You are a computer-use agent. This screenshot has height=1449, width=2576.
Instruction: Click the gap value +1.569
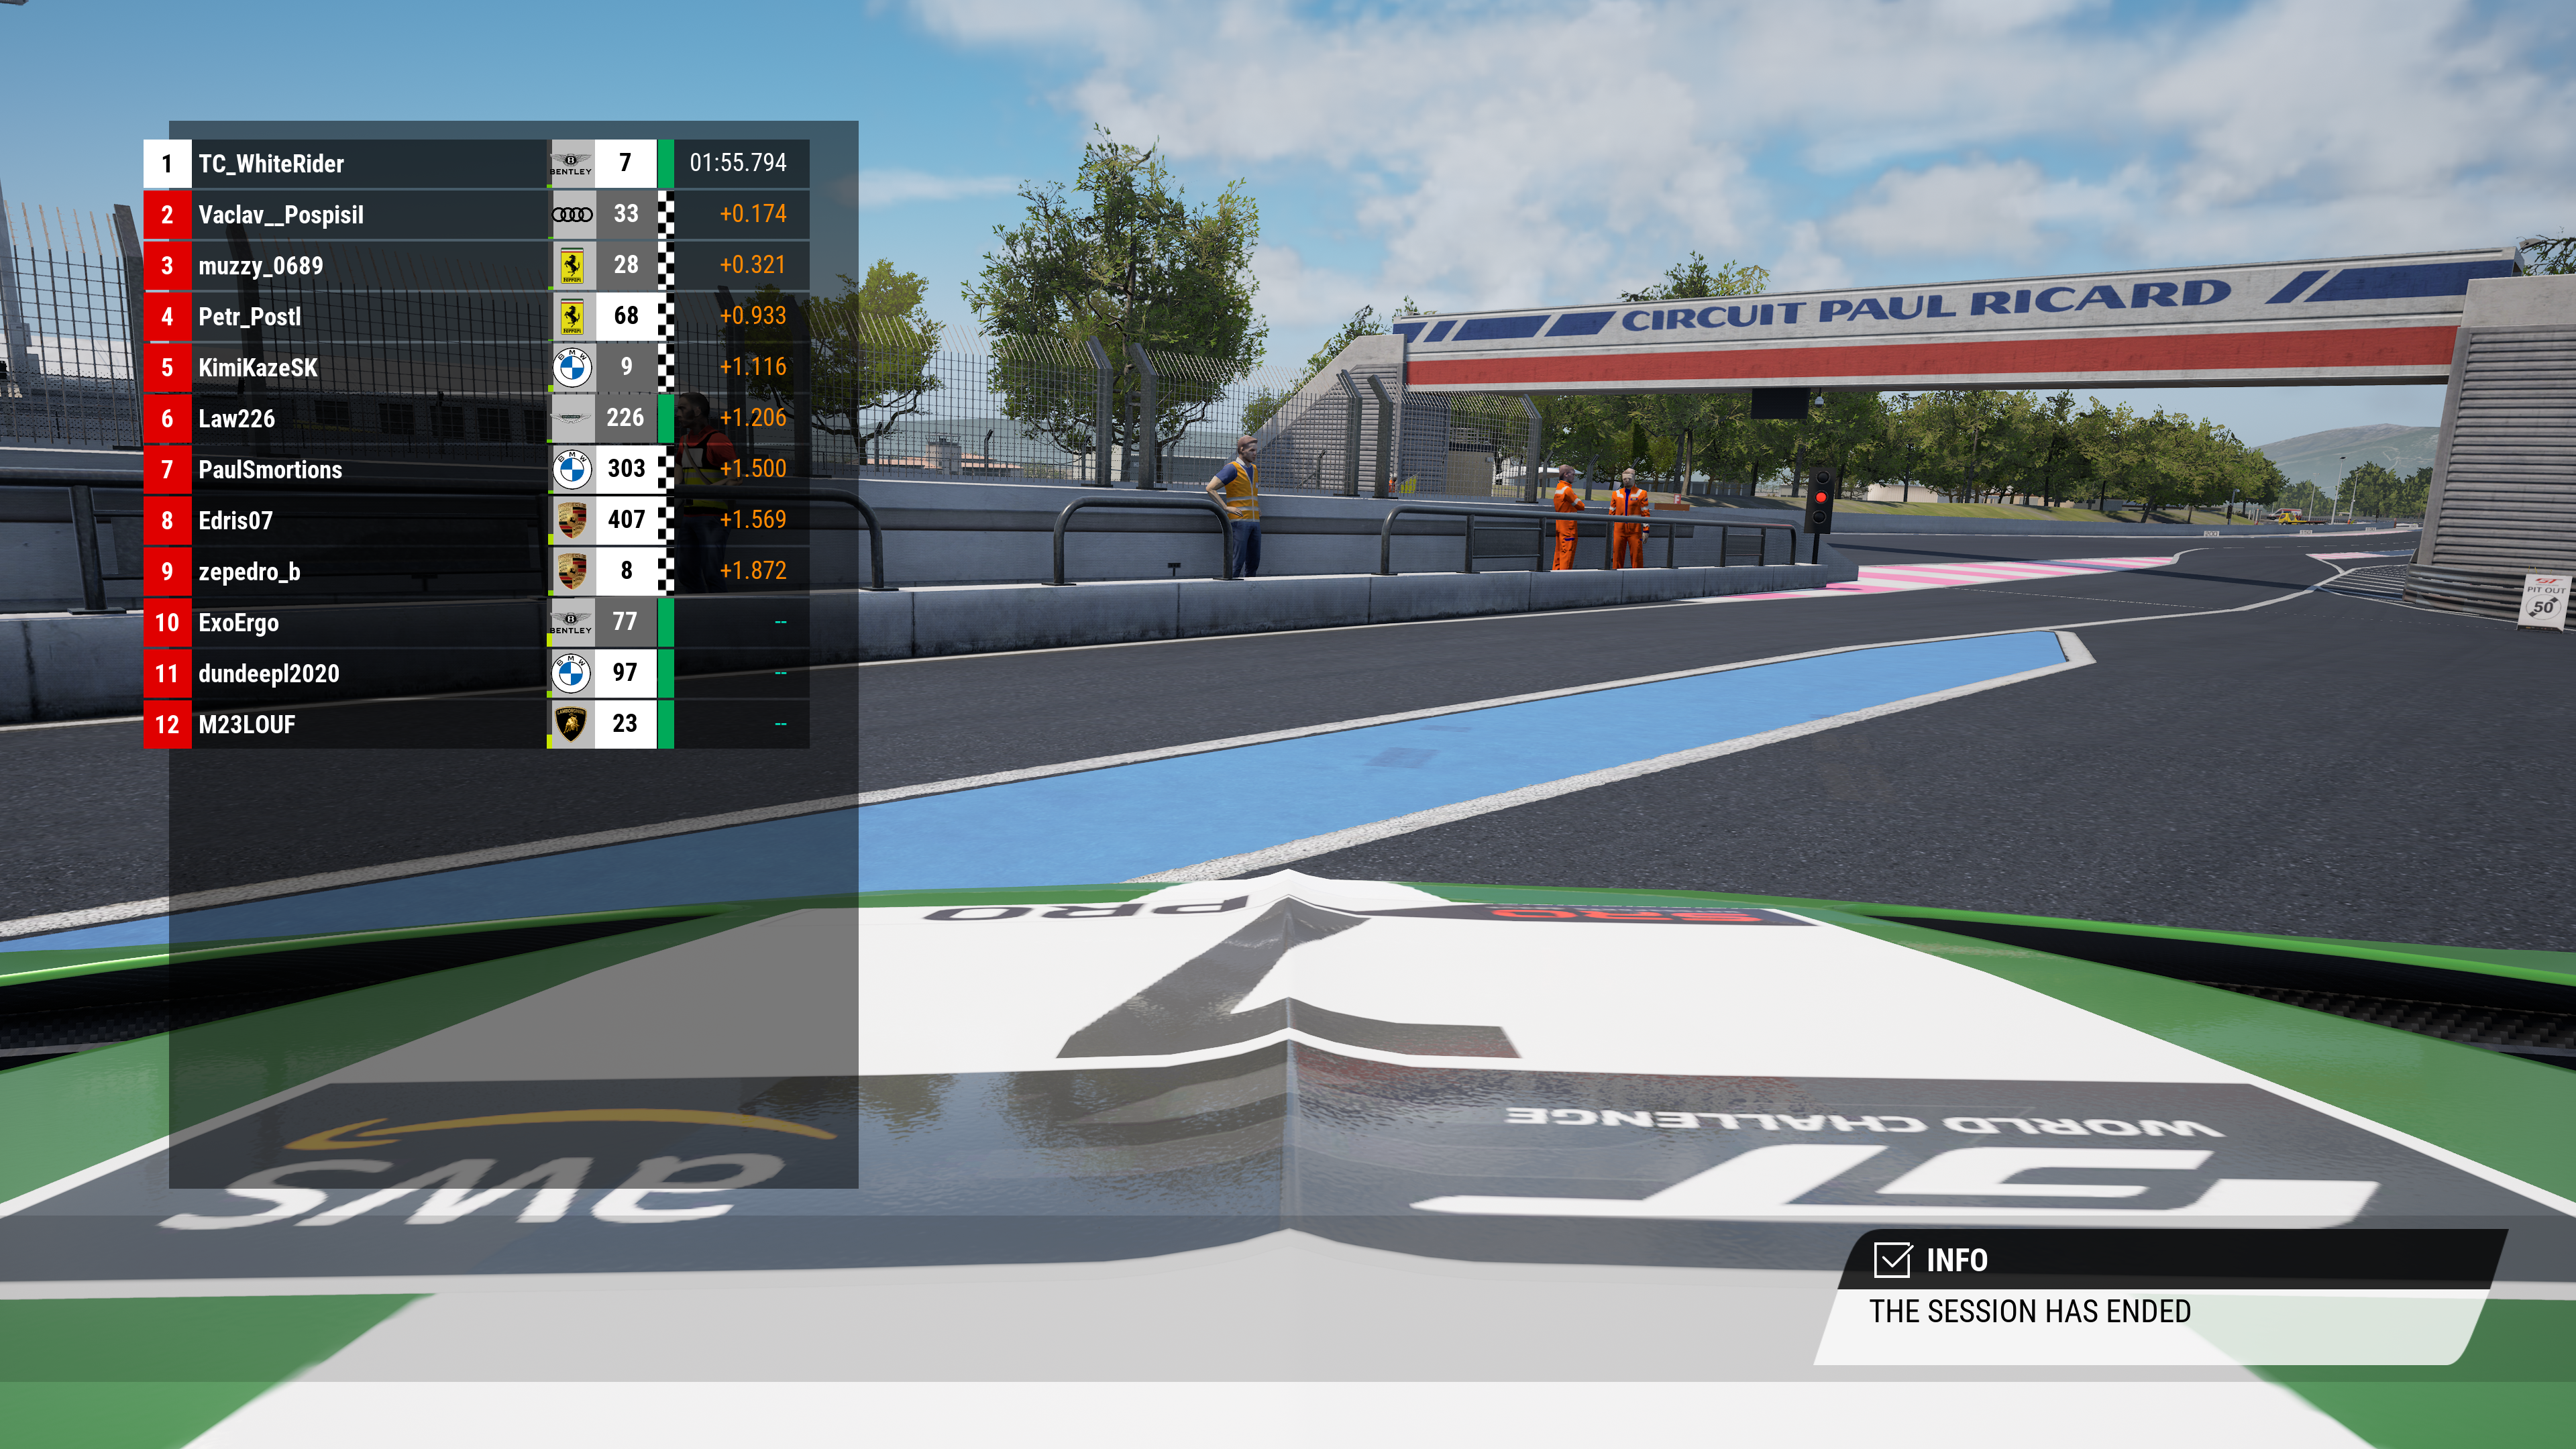[x=753, y=520]
